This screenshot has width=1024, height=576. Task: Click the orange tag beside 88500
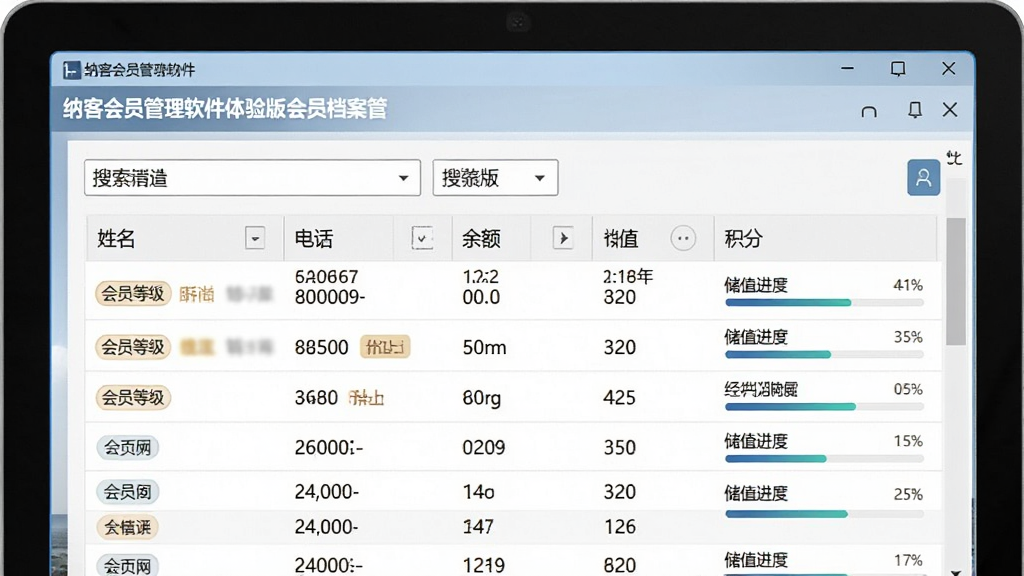pos(385,347)
